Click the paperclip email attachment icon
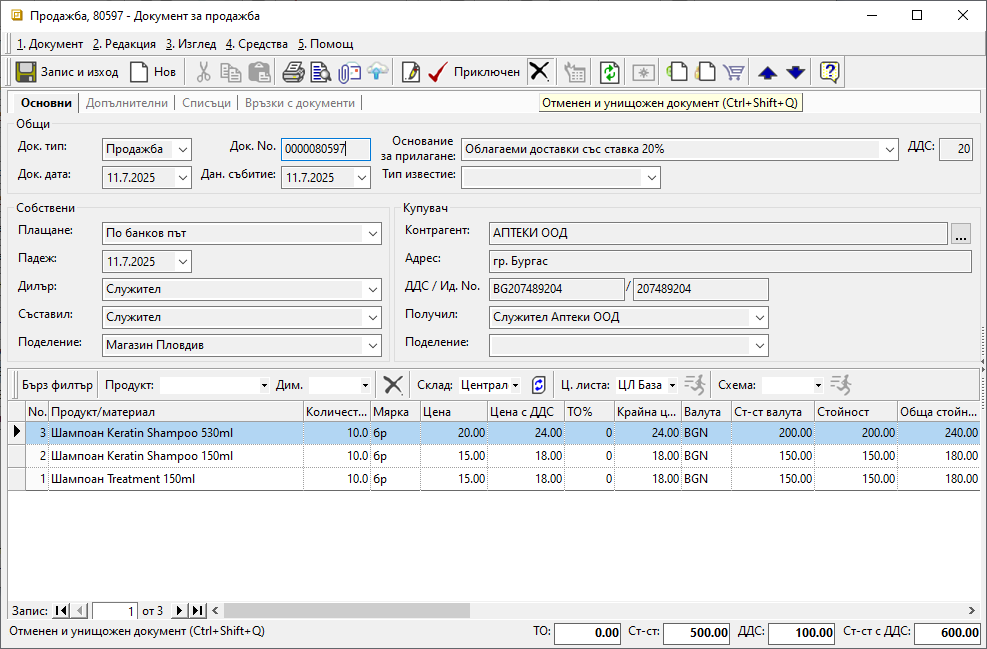Image resolution: width=987 pixels, height=649 pixels. point(349,72)
